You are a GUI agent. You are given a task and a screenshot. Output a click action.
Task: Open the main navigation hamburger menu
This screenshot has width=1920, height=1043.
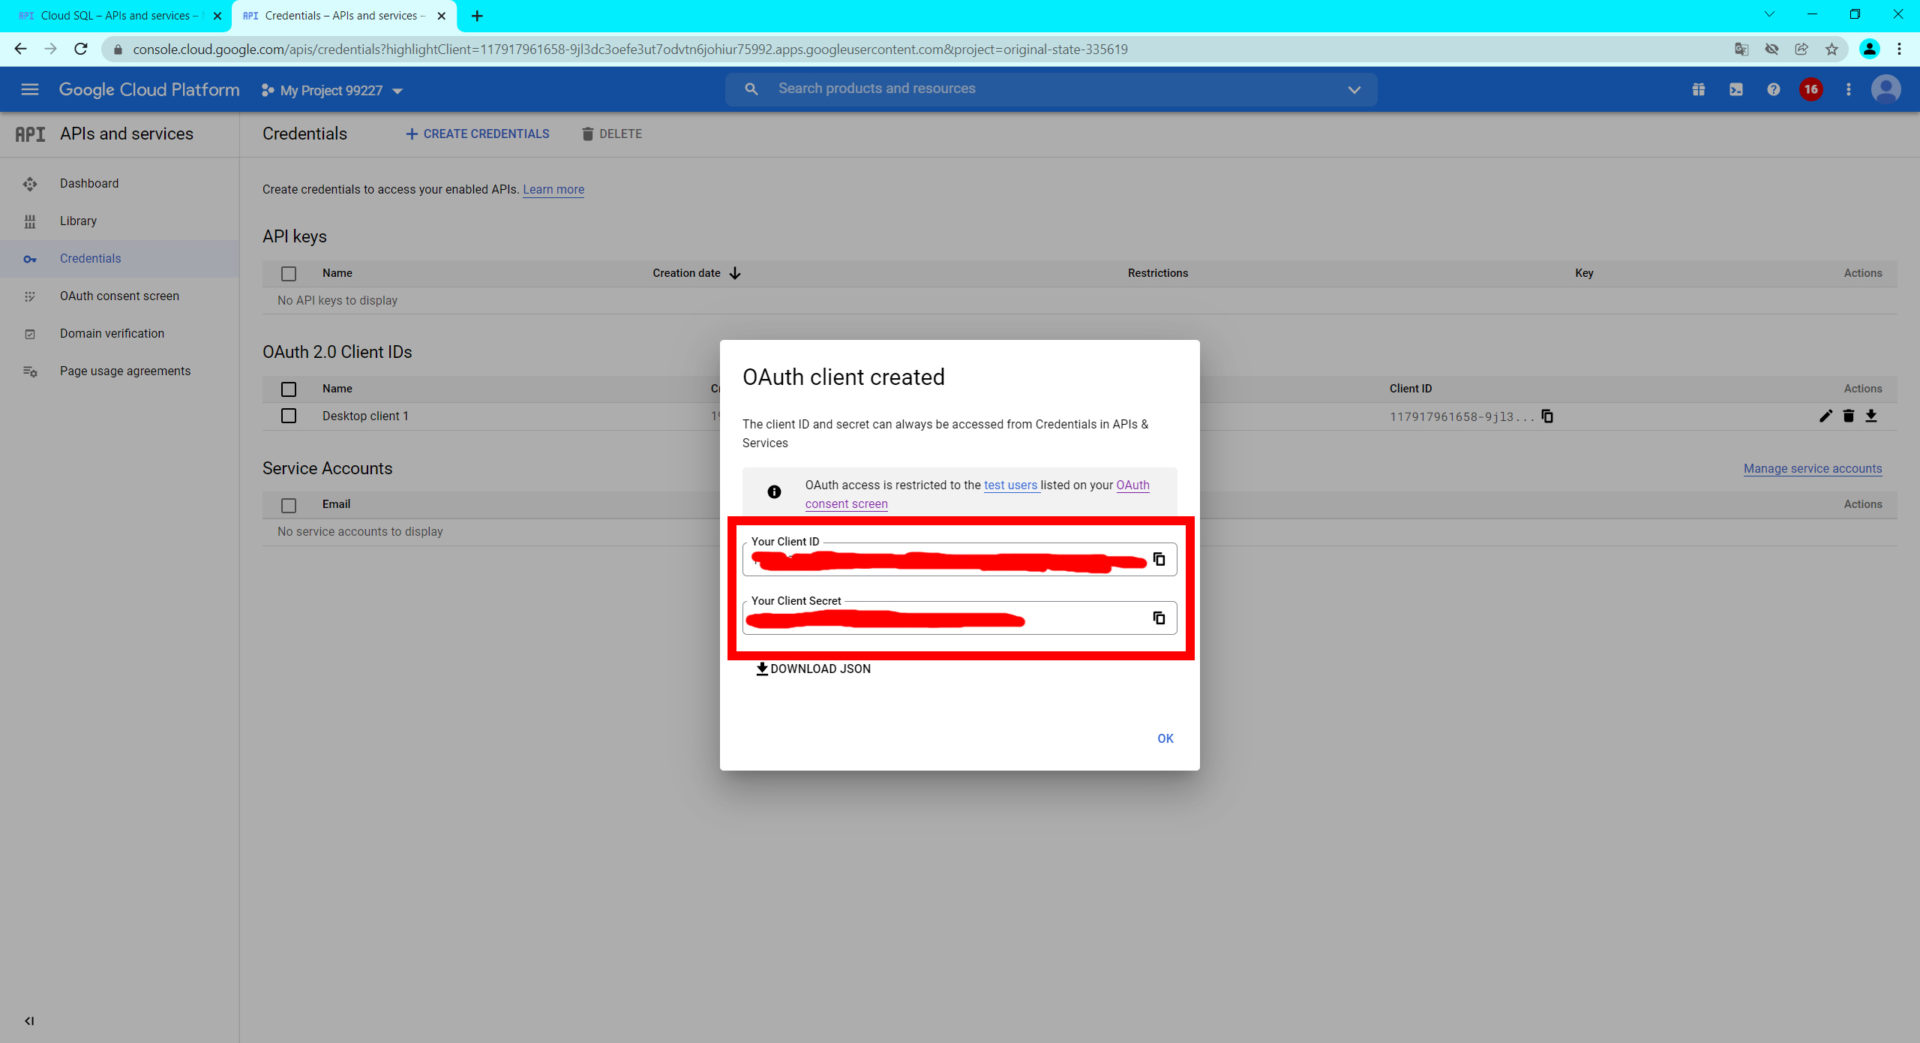pos(30,89)
